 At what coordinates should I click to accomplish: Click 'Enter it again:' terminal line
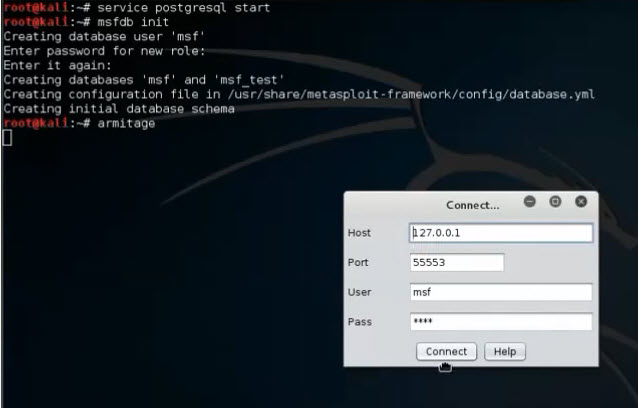point(57,65)
